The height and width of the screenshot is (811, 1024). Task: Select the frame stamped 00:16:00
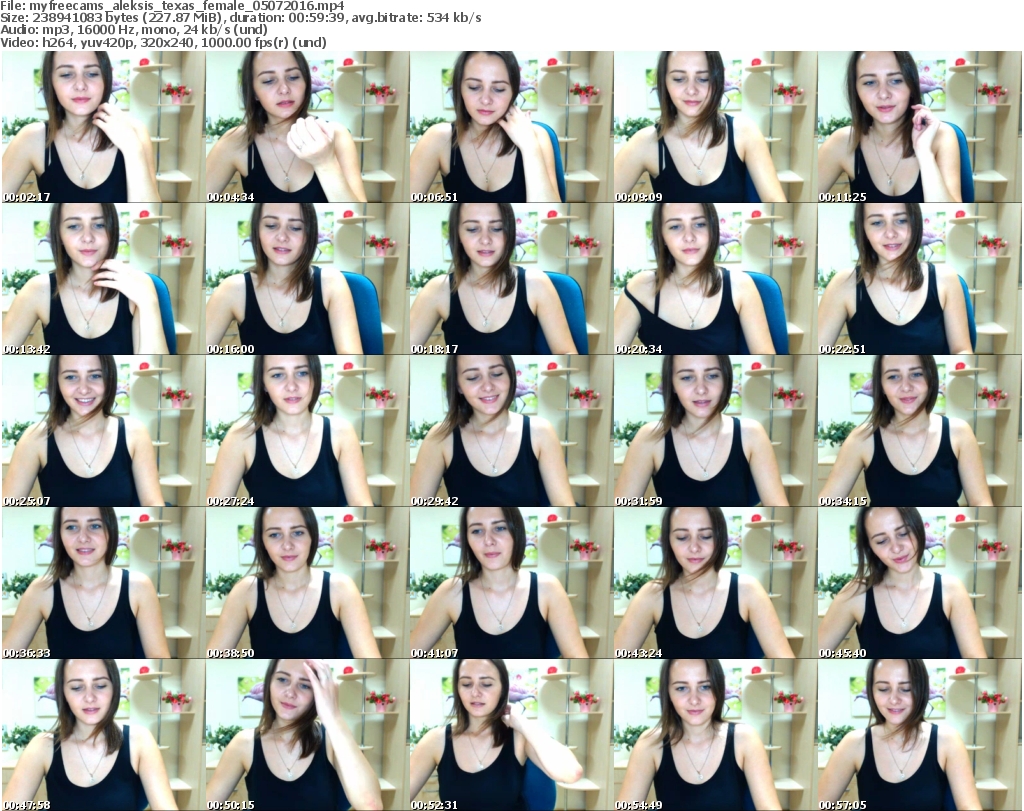308,279
